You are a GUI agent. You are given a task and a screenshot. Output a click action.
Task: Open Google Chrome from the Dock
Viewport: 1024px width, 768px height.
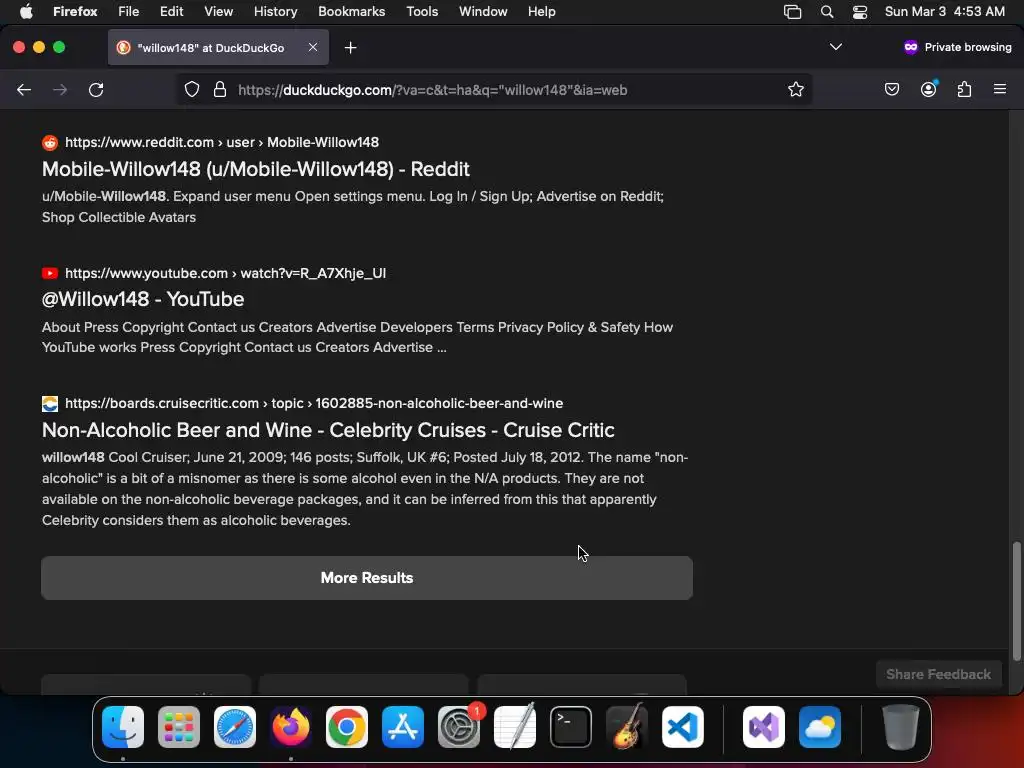tap(347, 727)
